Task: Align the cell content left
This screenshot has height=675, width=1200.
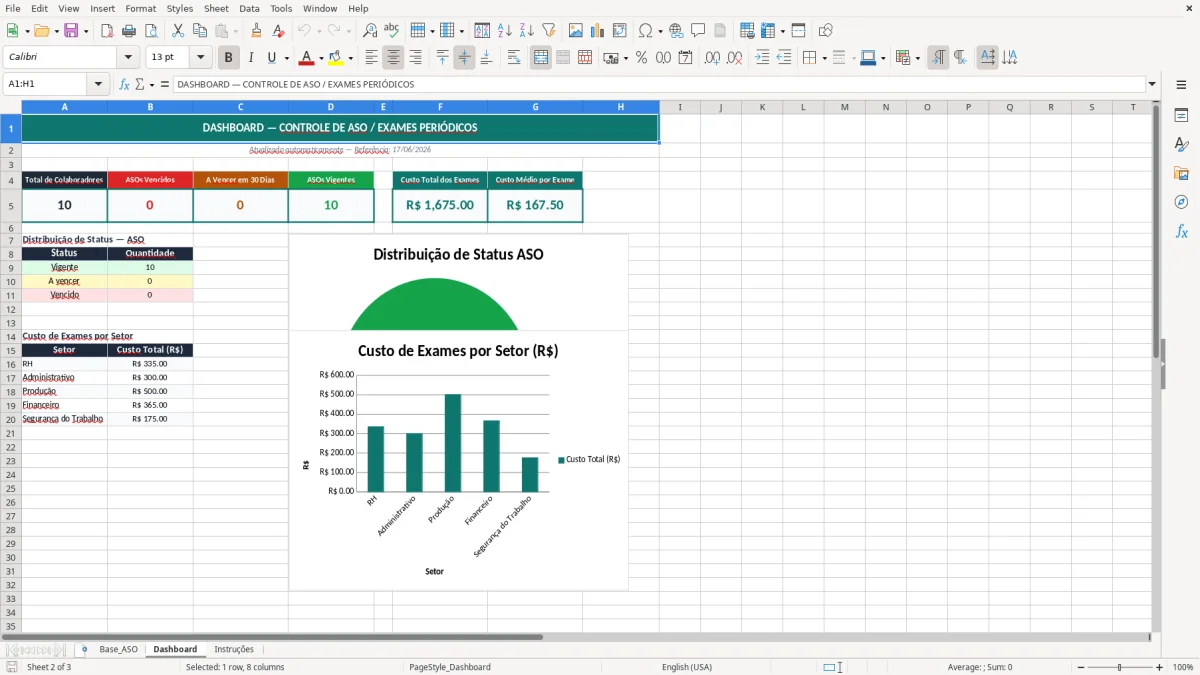Action: tap(372, 58)
